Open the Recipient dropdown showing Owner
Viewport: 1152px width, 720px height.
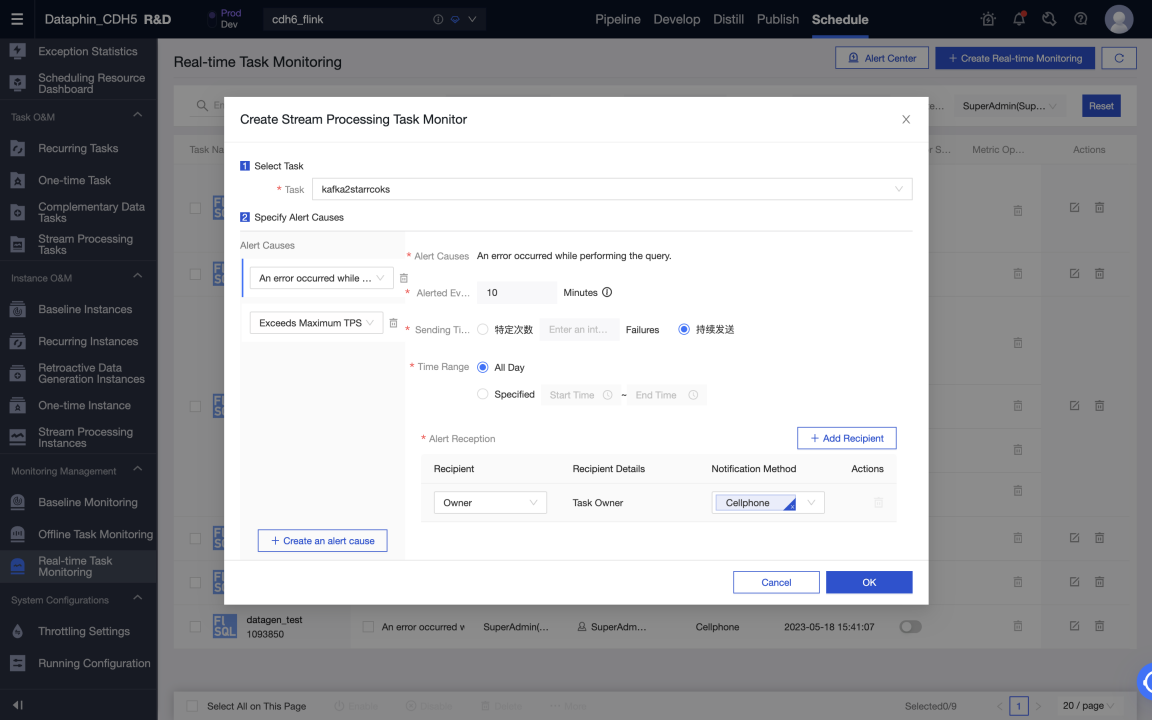(490, 504)
